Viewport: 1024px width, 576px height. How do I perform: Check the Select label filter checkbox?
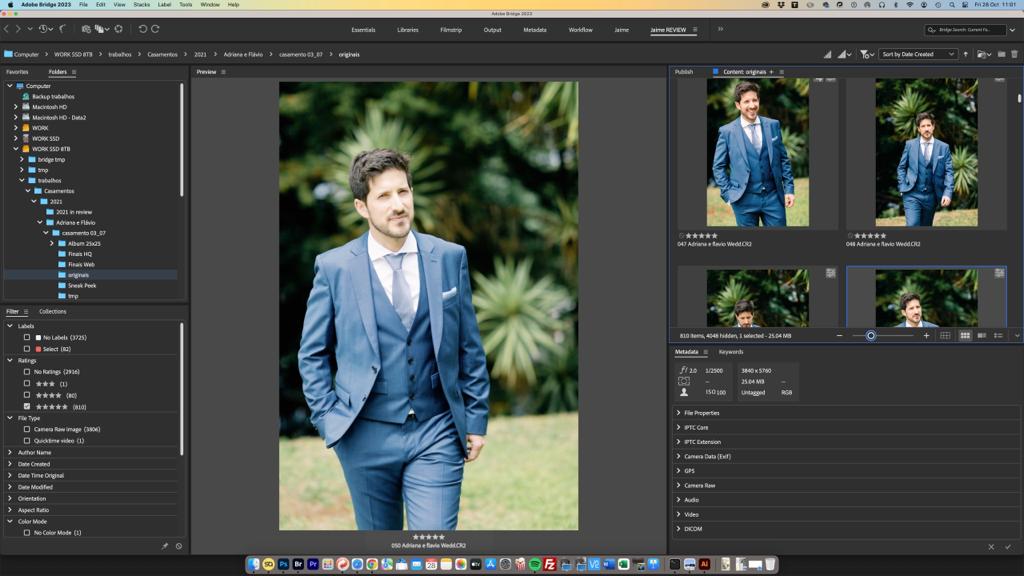coord(27,348)
